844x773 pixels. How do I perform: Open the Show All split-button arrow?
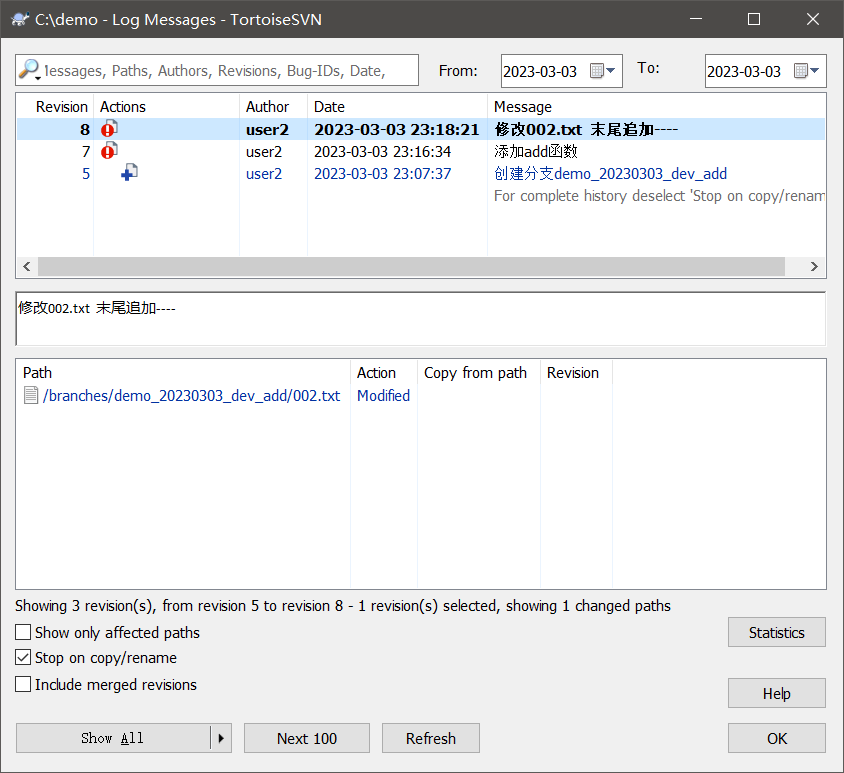pos(221,738)
